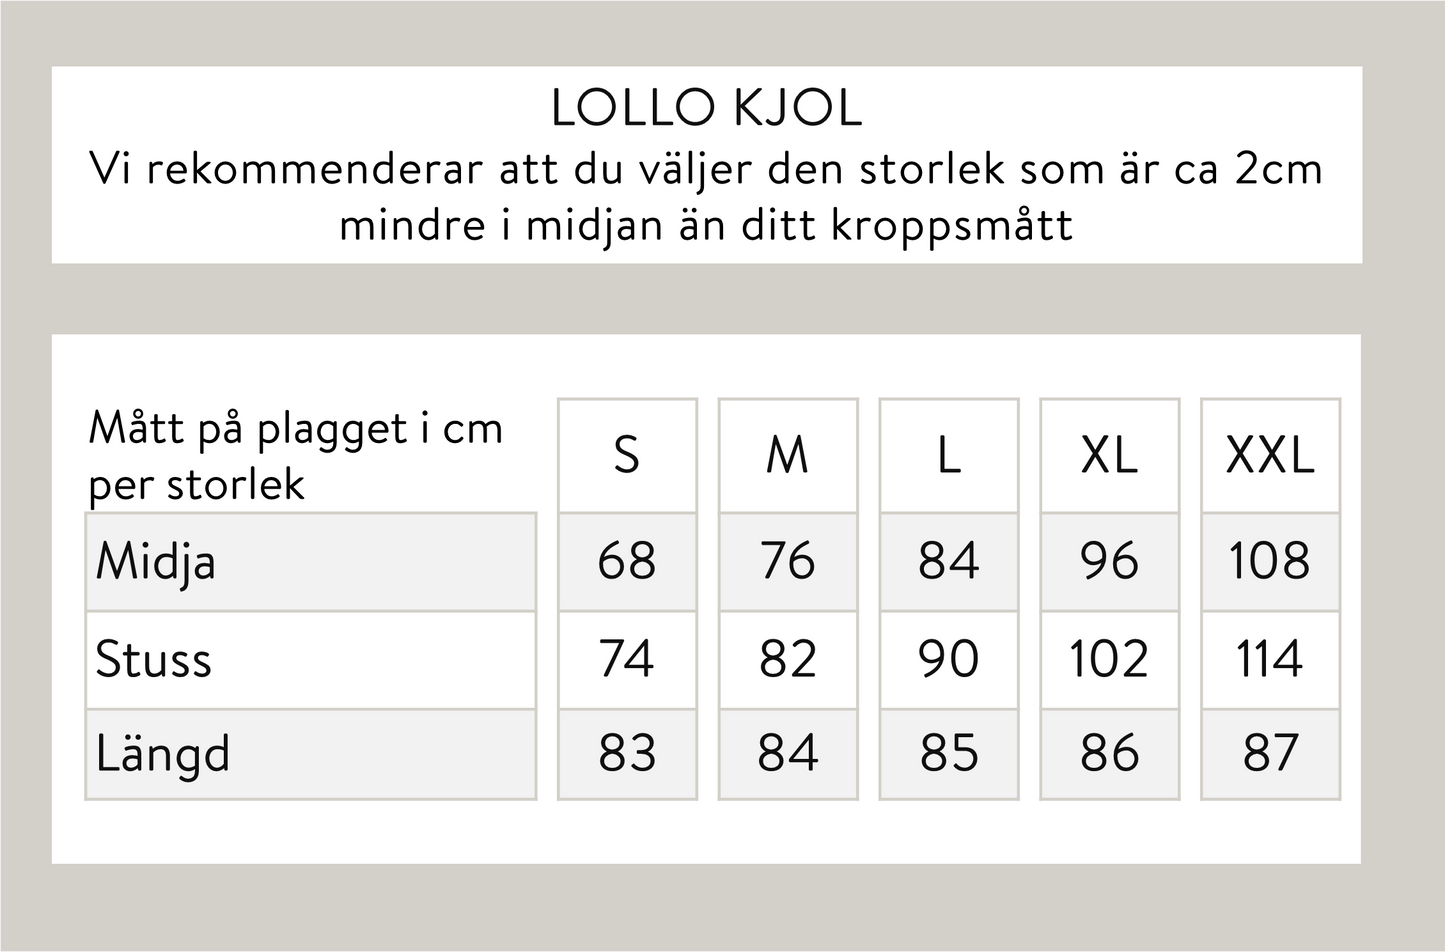Click the Stuss value 114 for size XXL
1445x952 pixels.
pos(1270,659)
